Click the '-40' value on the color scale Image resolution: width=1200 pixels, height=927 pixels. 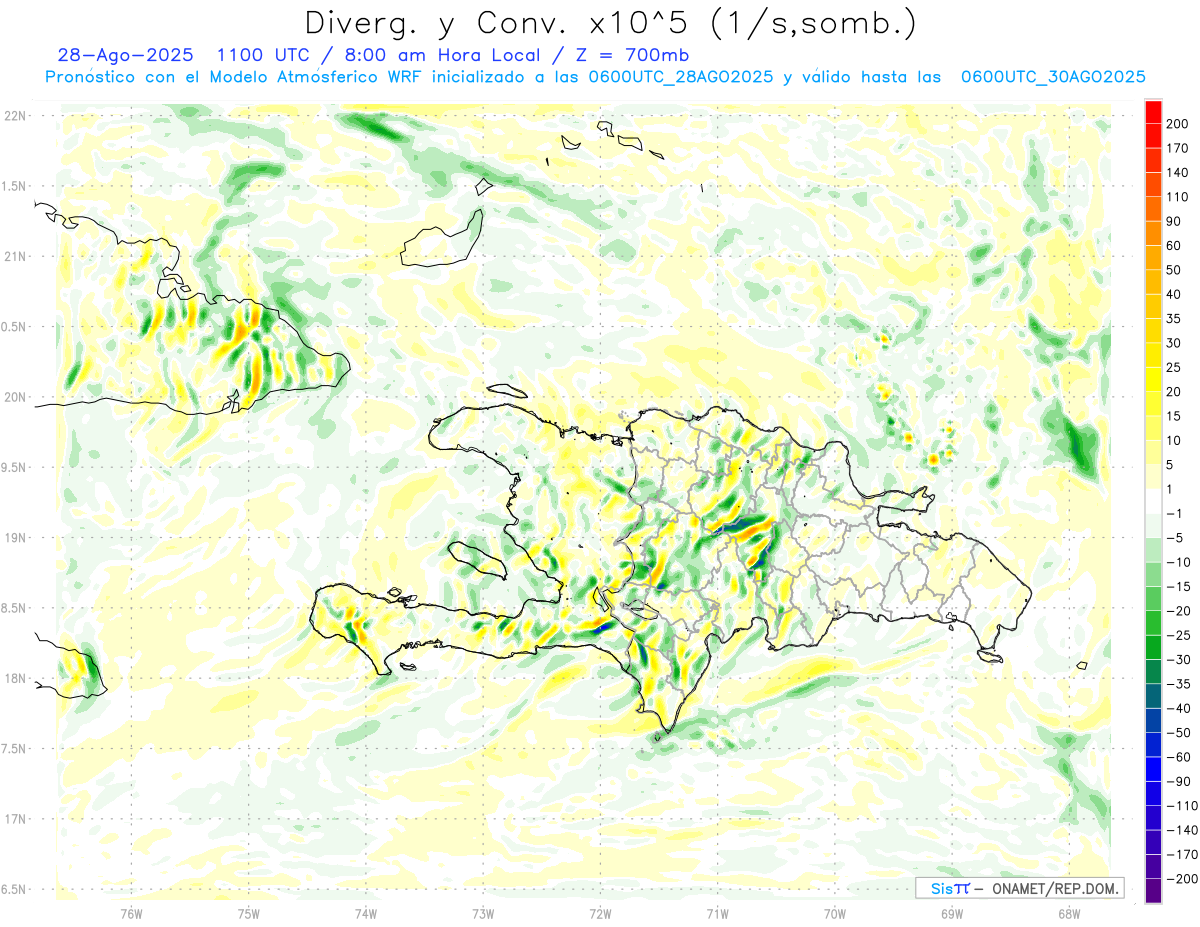(x=1179, y=708)
